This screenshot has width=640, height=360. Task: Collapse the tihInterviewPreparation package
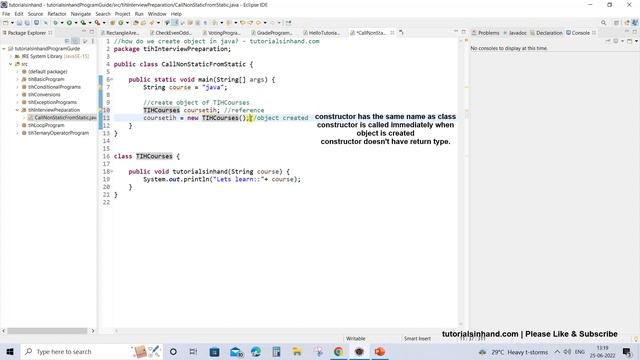[18, 110]
